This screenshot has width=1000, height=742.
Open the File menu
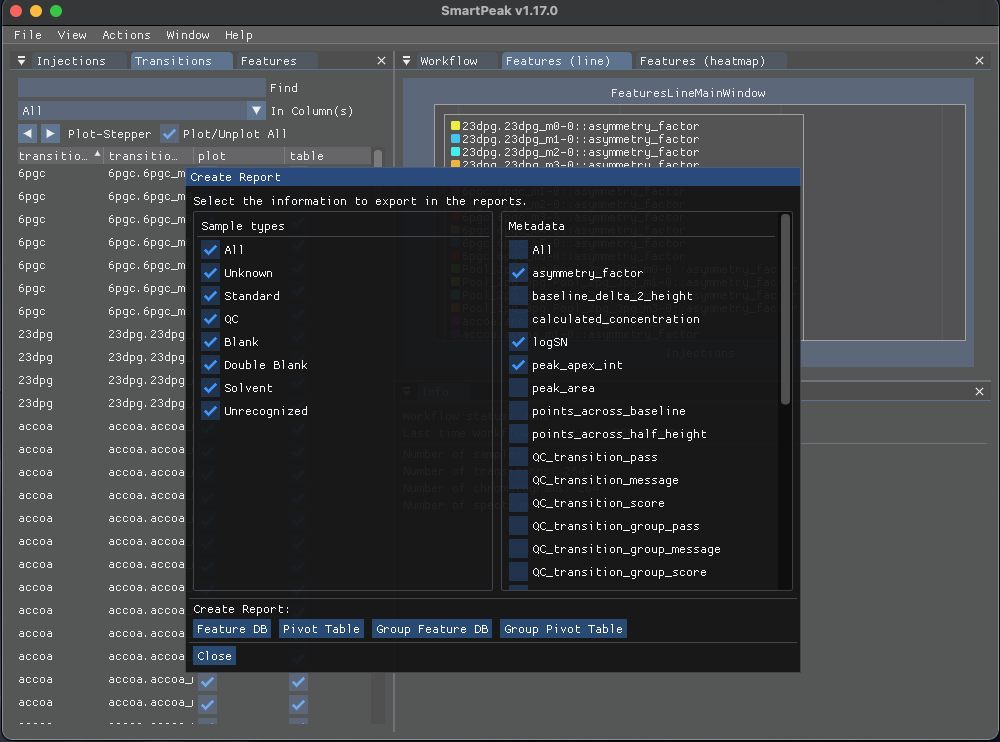coord(27,35)
